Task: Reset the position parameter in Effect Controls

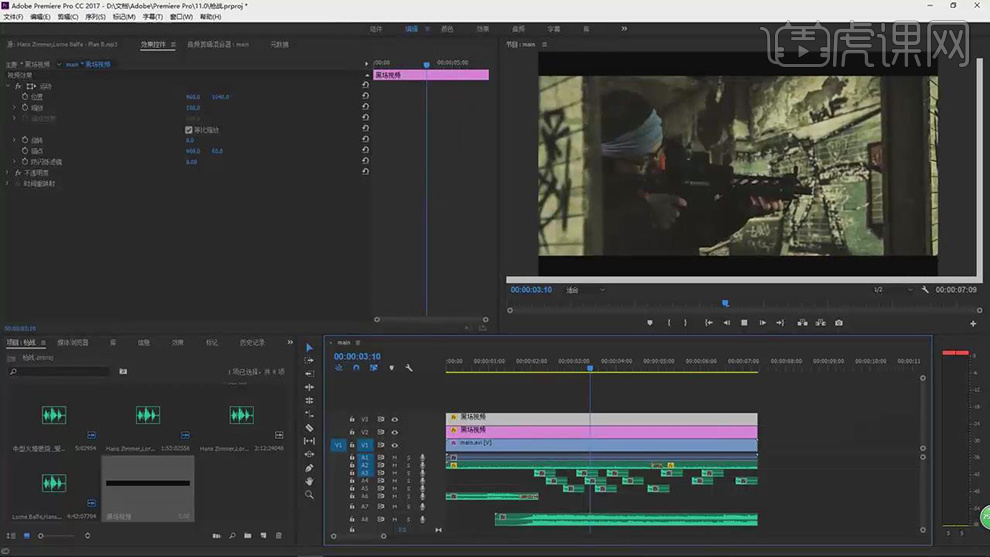Action: 366,97
